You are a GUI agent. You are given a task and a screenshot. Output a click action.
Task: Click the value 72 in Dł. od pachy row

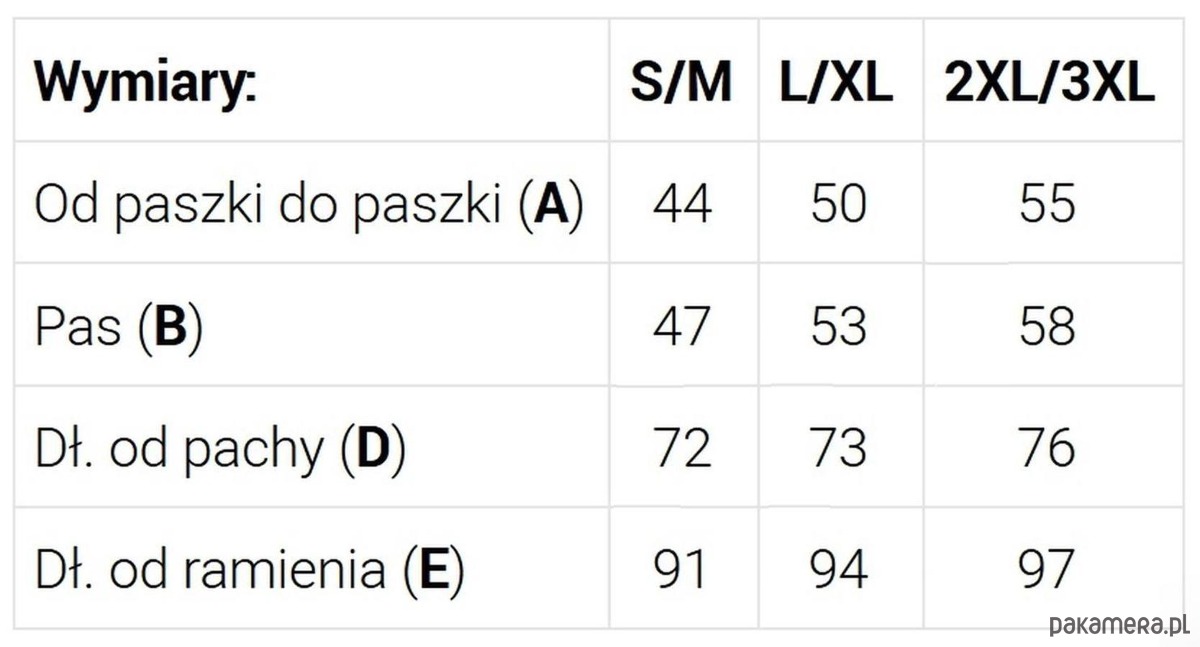click(x=682, y=448)
